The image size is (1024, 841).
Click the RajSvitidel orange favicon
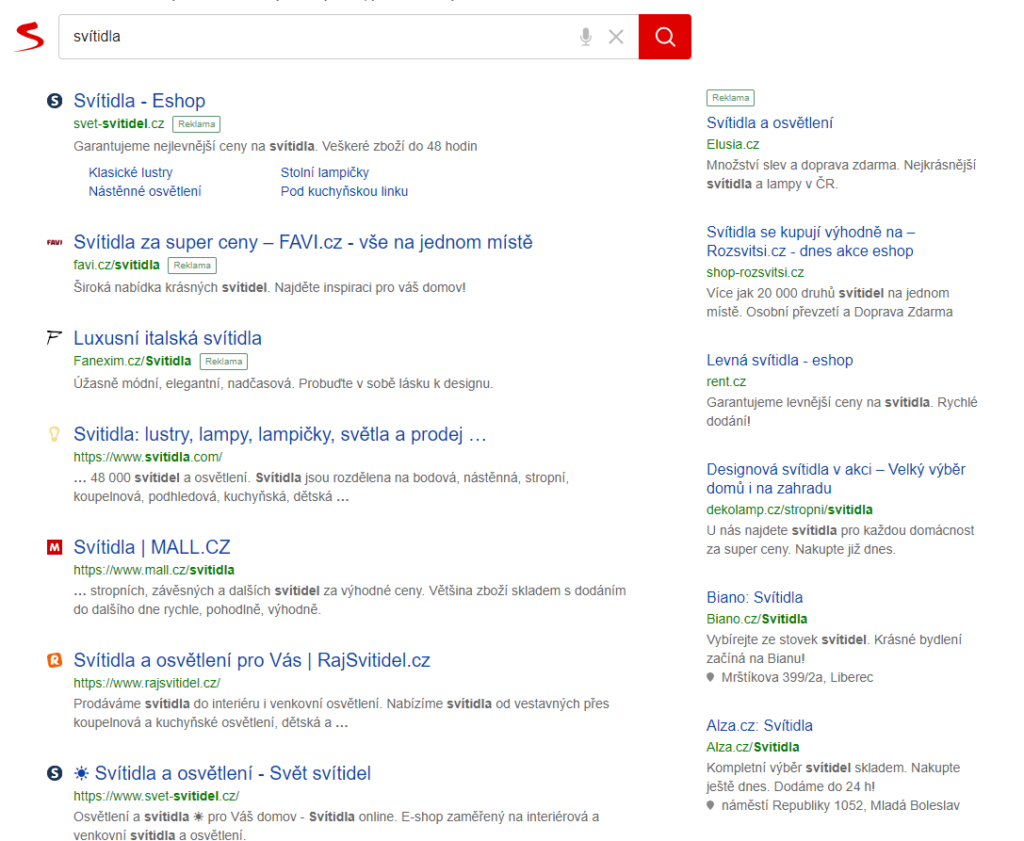point(54,660)
